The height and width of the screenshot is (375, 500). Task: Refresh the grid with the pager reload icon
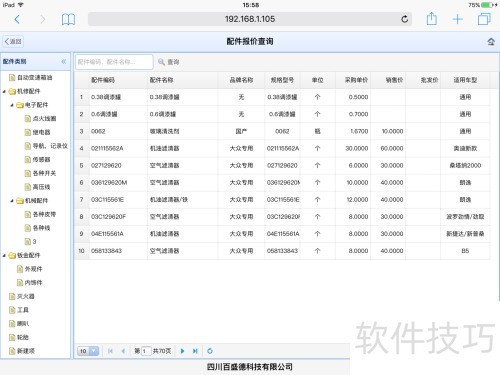point(210,351)
